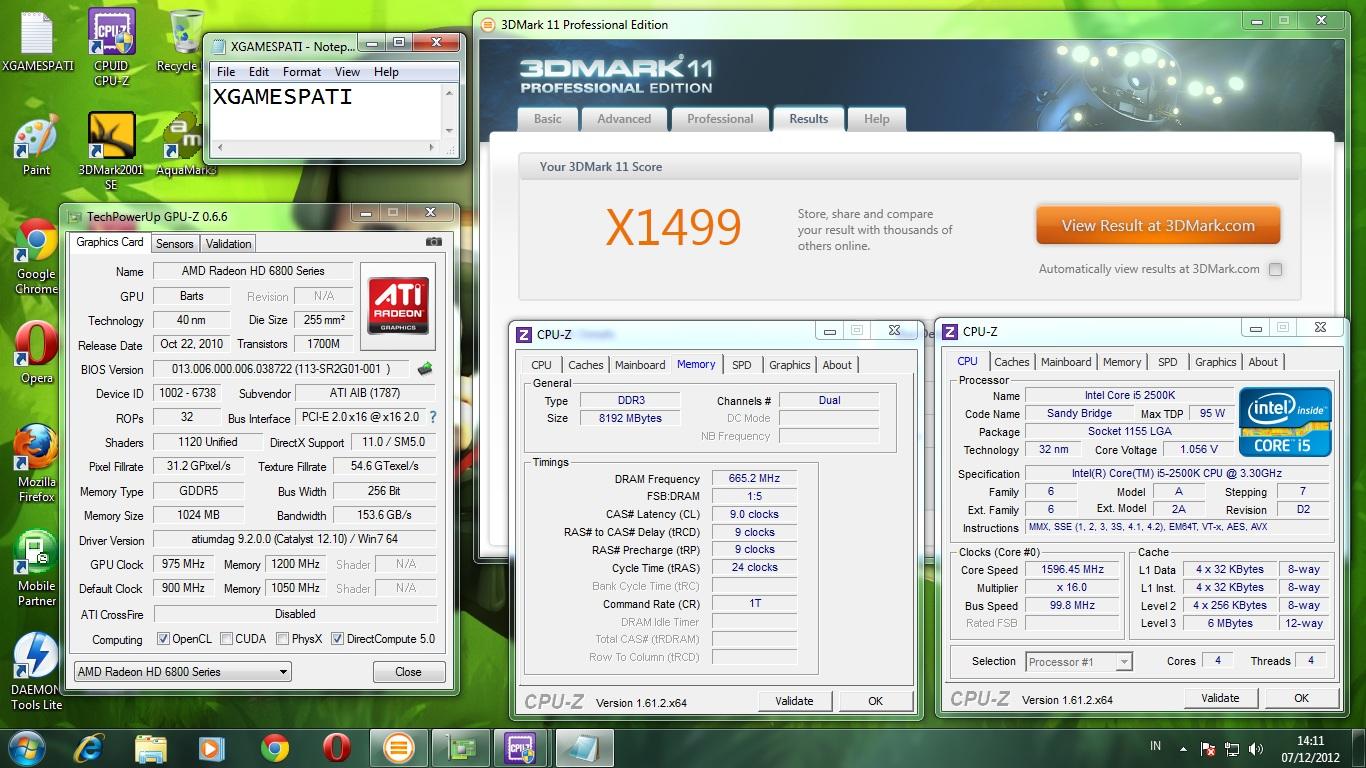
Task: Open Windows Explorer from taskbar
Action: coord(151,747)
